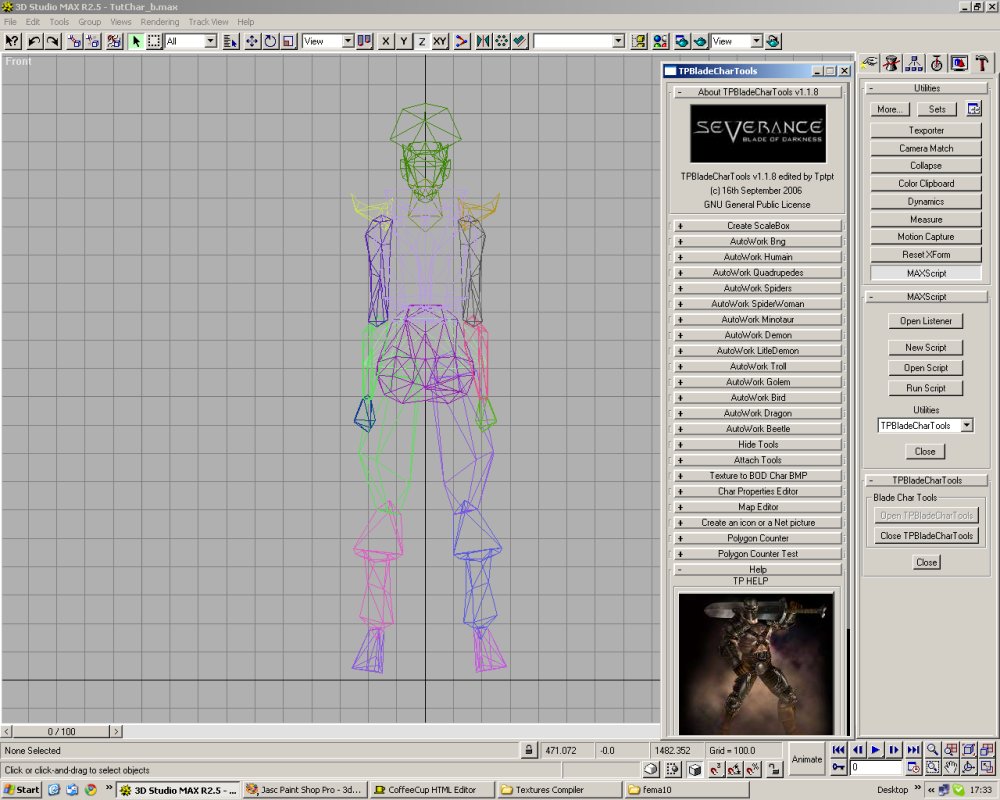The height and width of the screenshot is (800, 1000).
Task: Restrict transforms to the X axis
Action: pos(385,41)
